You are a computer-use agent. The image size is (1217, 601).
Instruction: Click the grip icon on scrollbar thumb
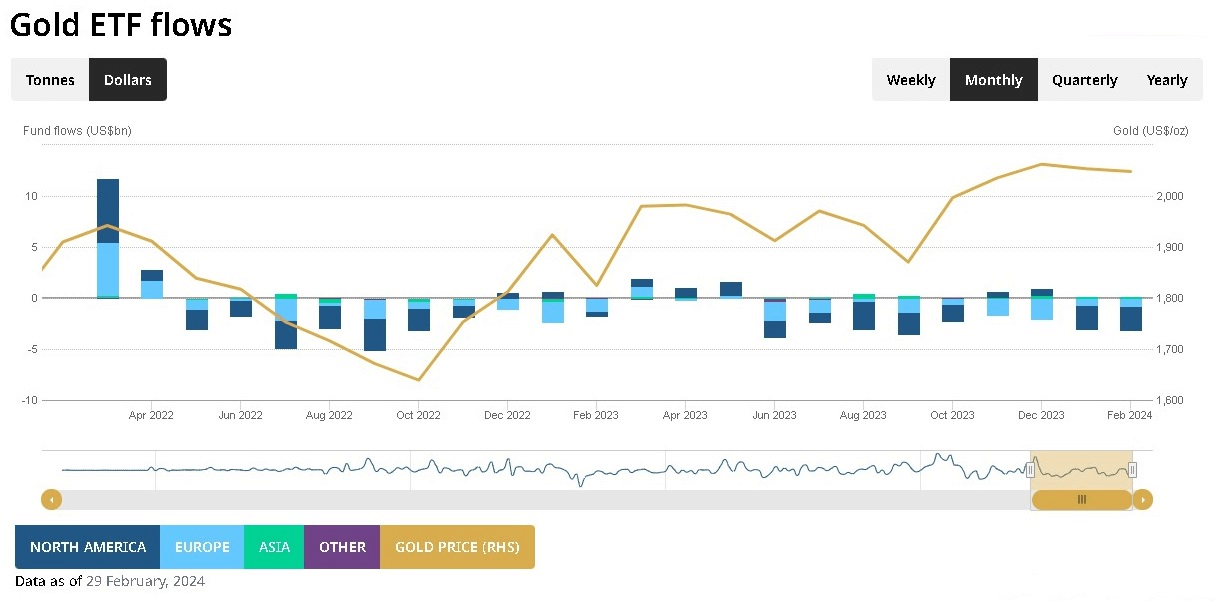pyautogui.click(x=1081, y=499)
